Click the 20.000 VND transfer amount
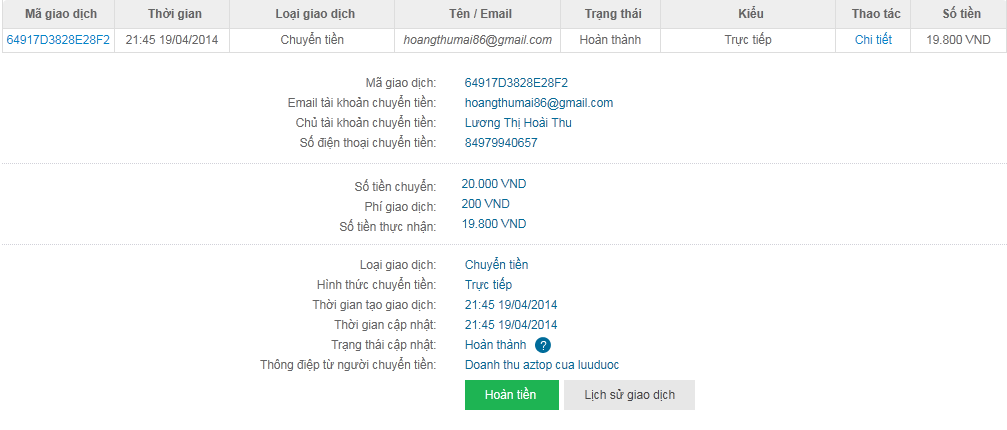Screen dimensions: 1007x430 [x=493, y=184]
